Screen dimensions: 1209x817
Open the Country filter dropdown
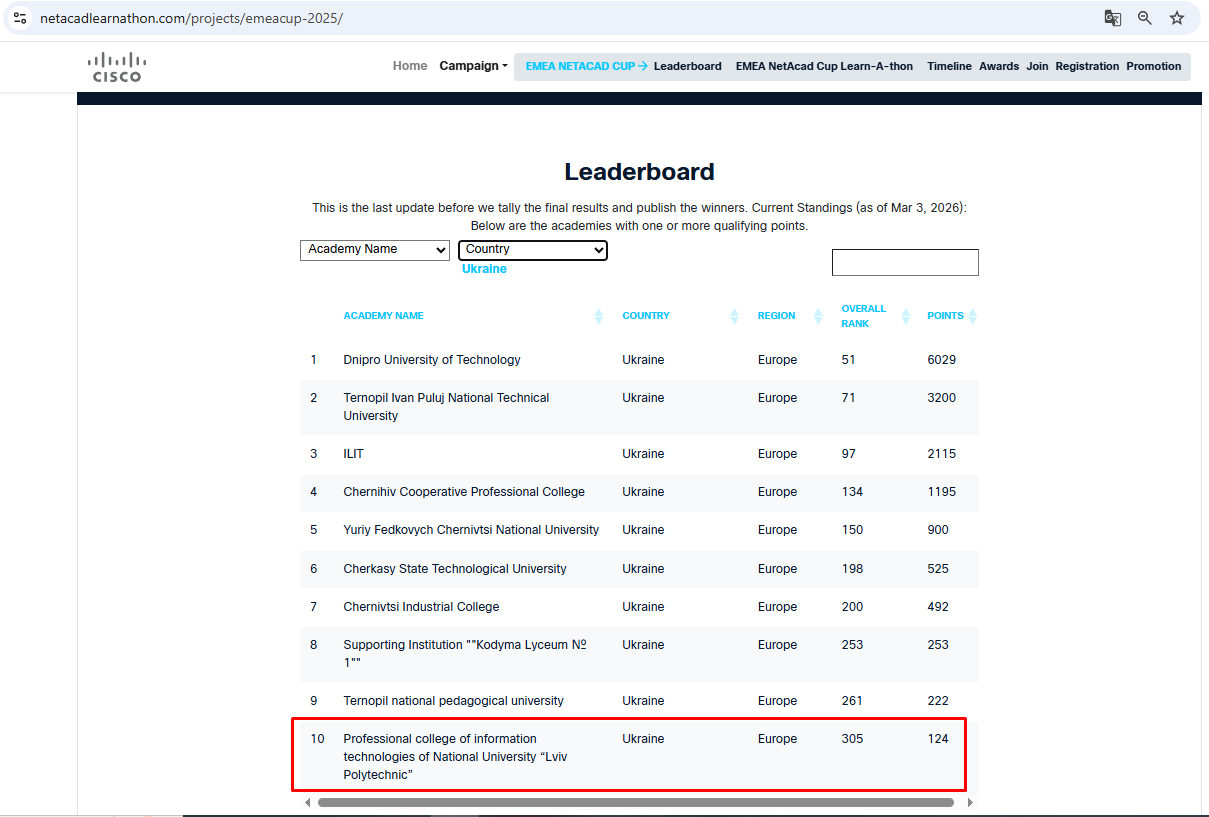point(533,250)
